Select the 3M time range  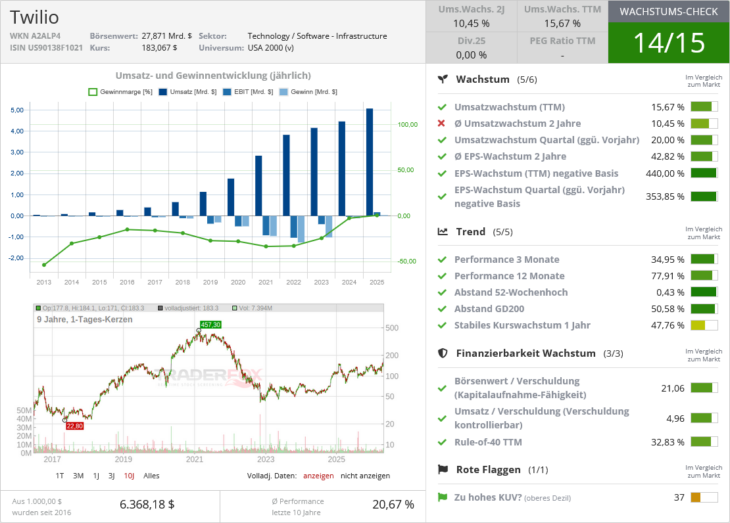tap(78, 475)
